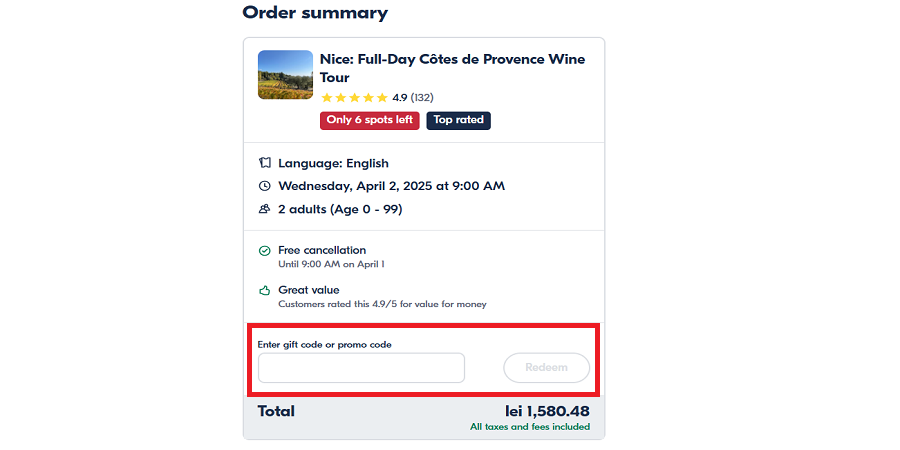Click the Free cancellation text
Viewport: 900px width, 450px height.
[322, 250]
